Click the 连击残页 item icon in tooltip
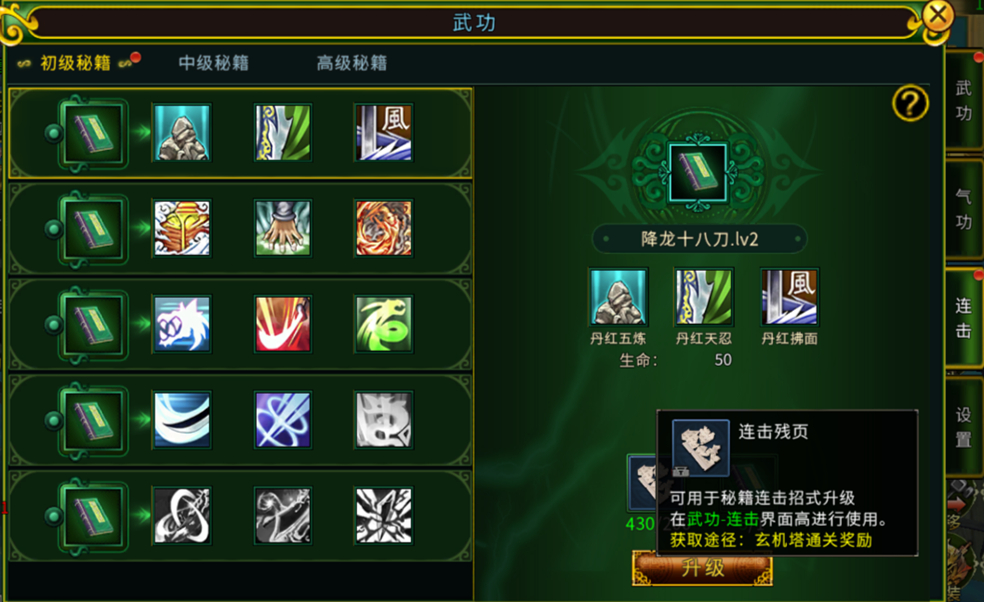Image resolution: width=984 pixels, height=602 pixels. point(700,448)
